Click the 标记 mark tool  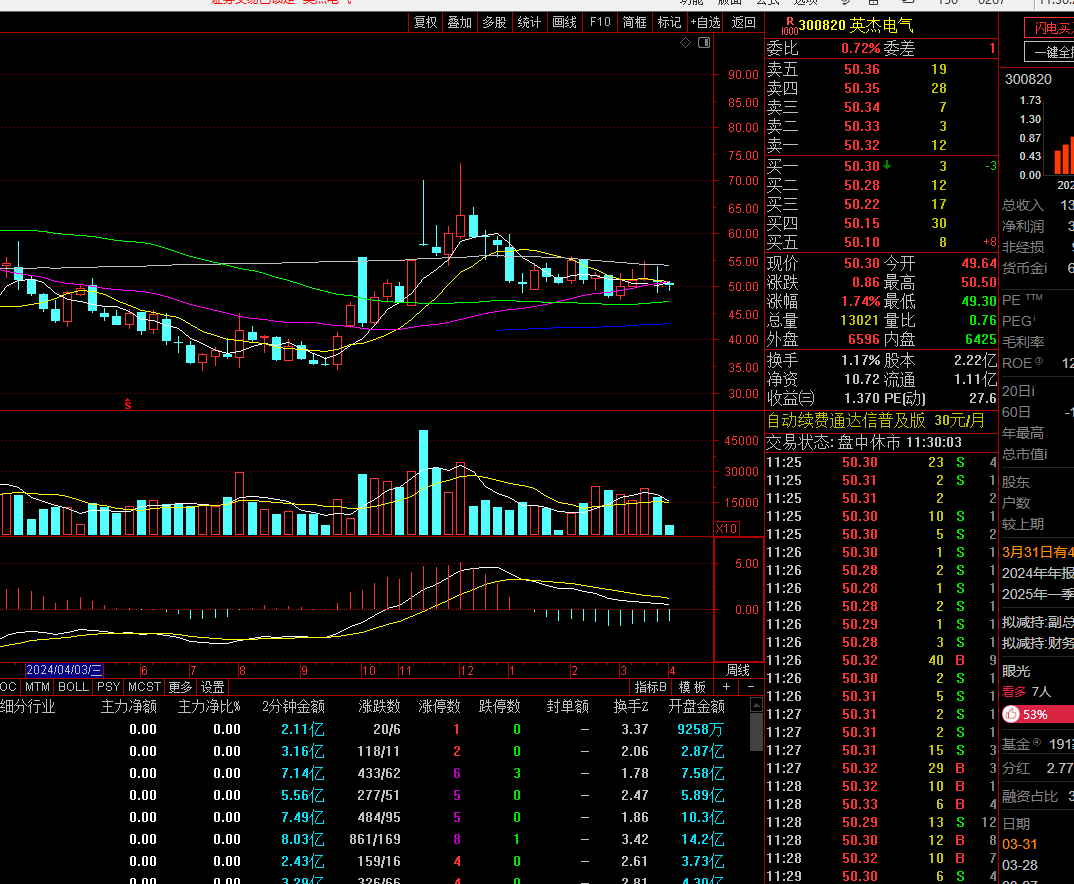click(669, 23)
